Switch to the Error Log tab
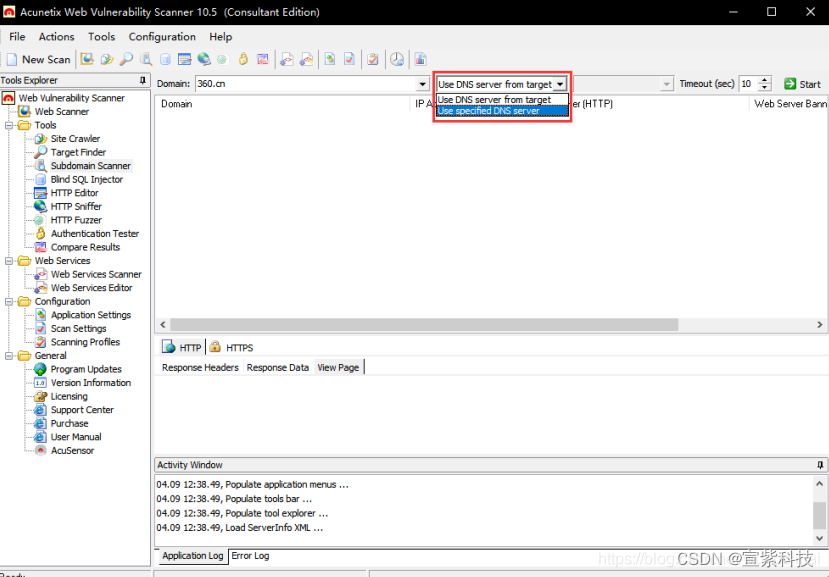This screenshot has width=829, height=577. coord(250,556)
